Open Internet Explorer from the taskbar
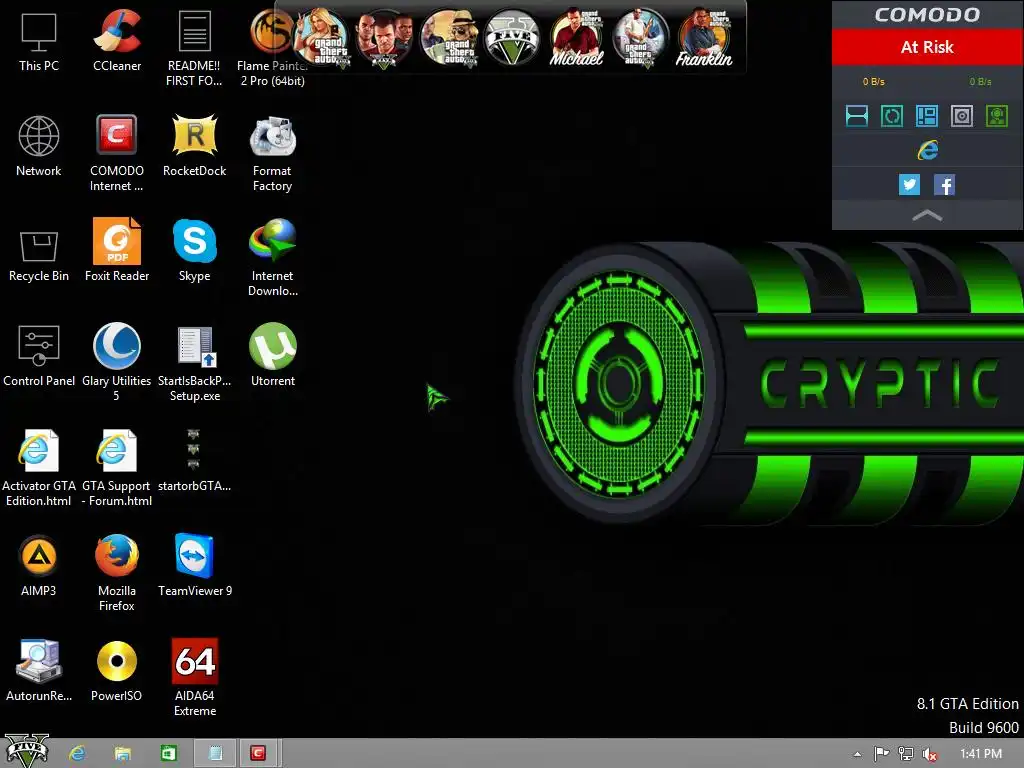The image size is (1024, 768). 77,754
